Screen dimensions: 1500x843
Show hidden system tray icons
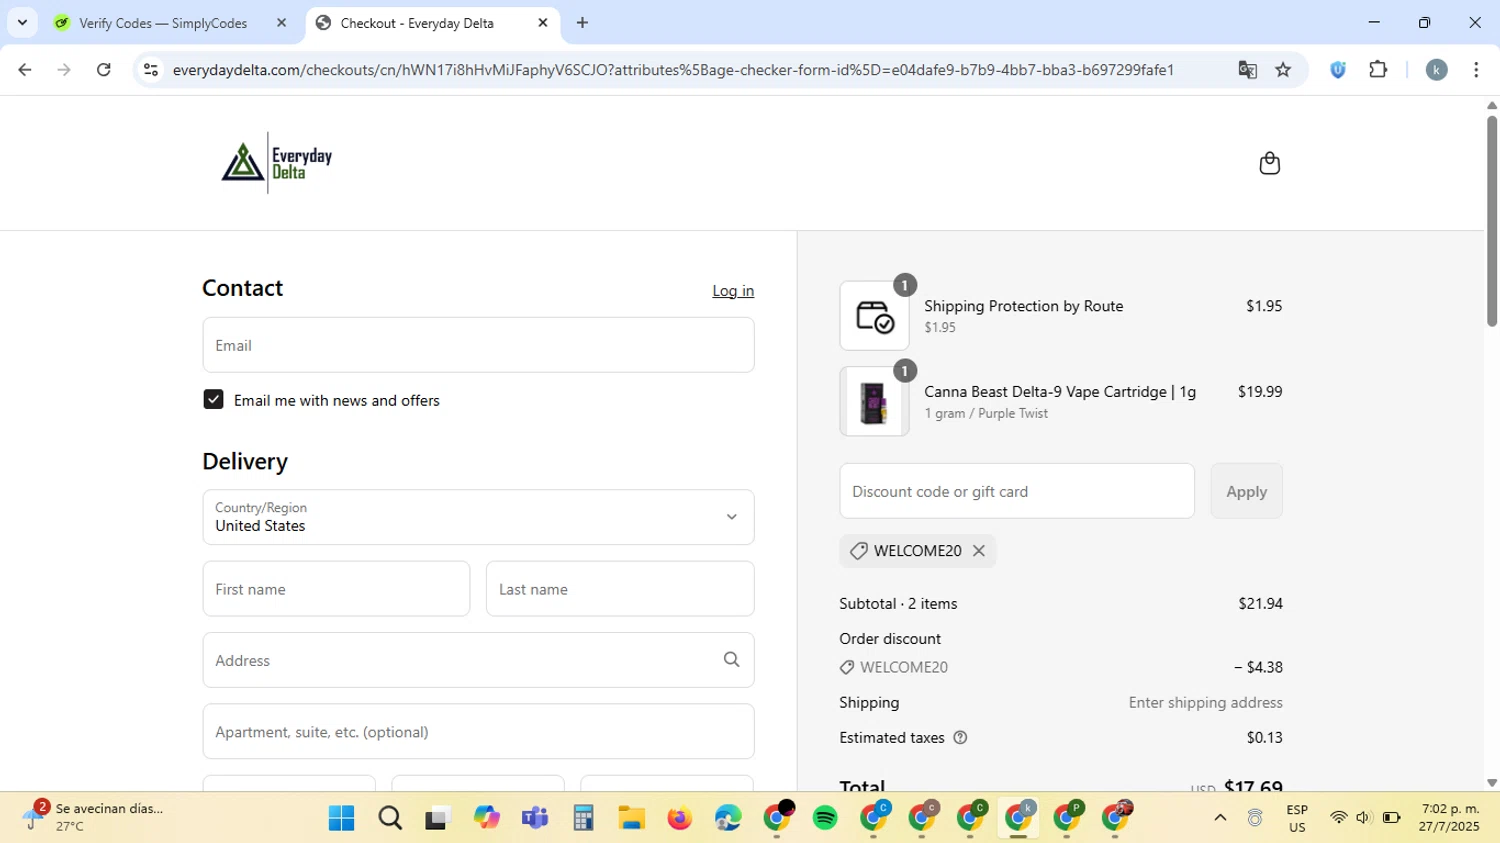click(x=1220, y=818)
